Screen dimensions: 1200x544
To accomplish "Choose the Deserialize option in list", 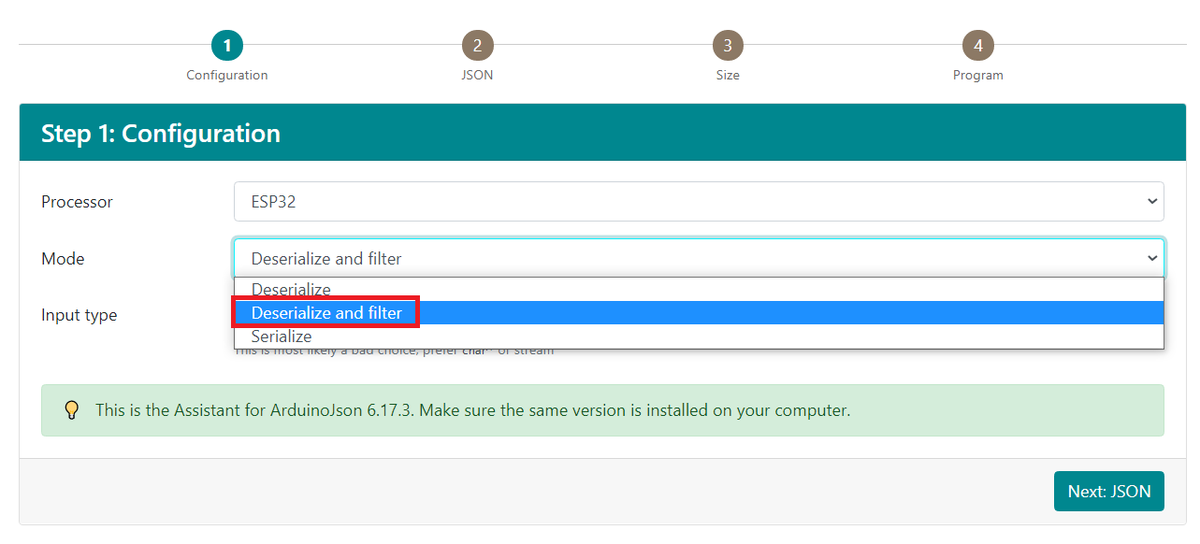I will pos(699,290).
